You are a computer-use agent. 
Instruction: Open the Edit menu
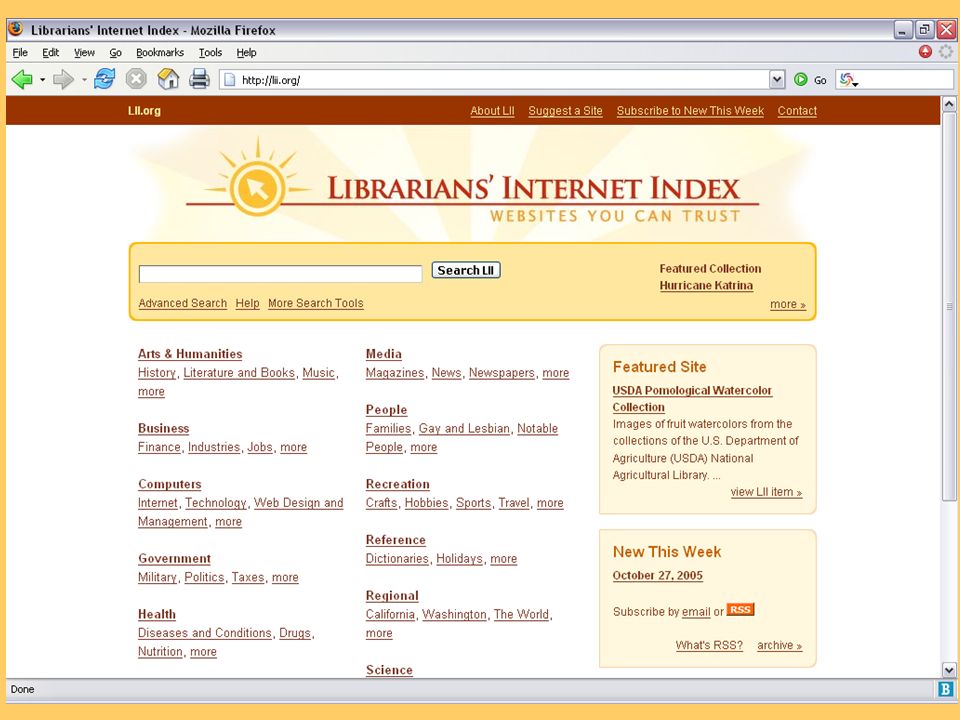(50, 53)
